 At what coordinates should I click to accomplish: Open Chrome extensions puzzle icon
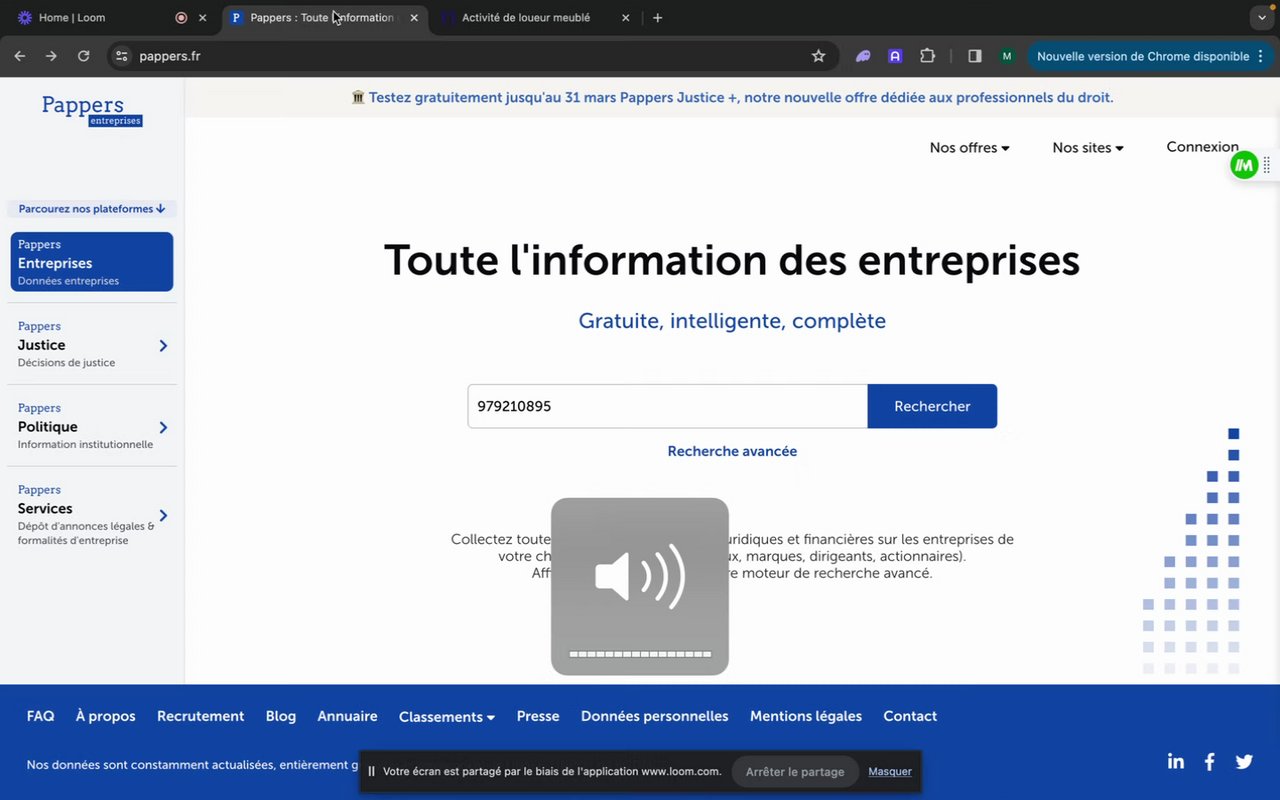coord(927,56)
